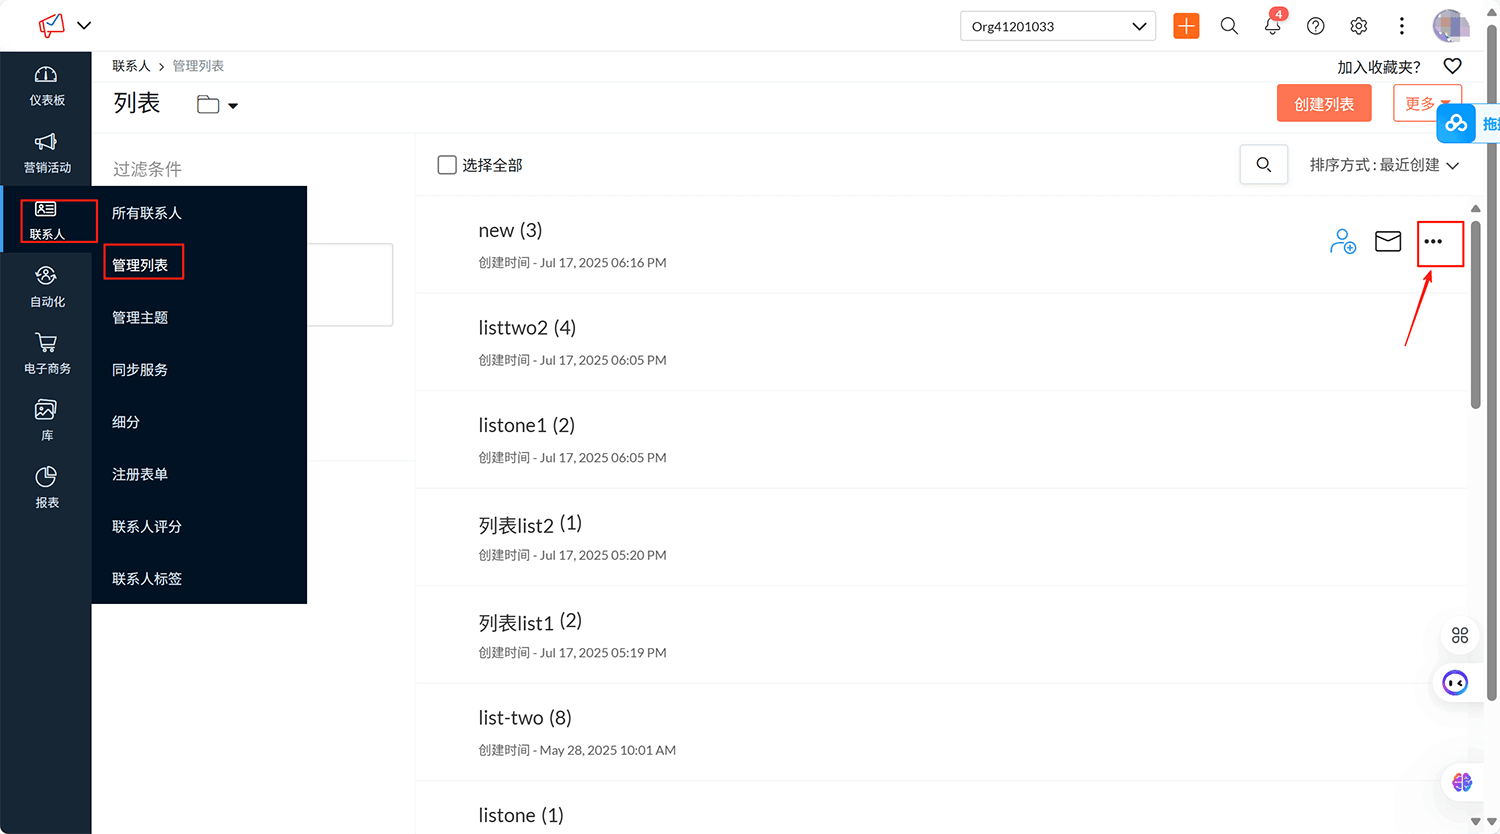This screenshot has height=834, width=1500.
Task: Expand the folder dropdown beside list title
Action: click(218, 105)
